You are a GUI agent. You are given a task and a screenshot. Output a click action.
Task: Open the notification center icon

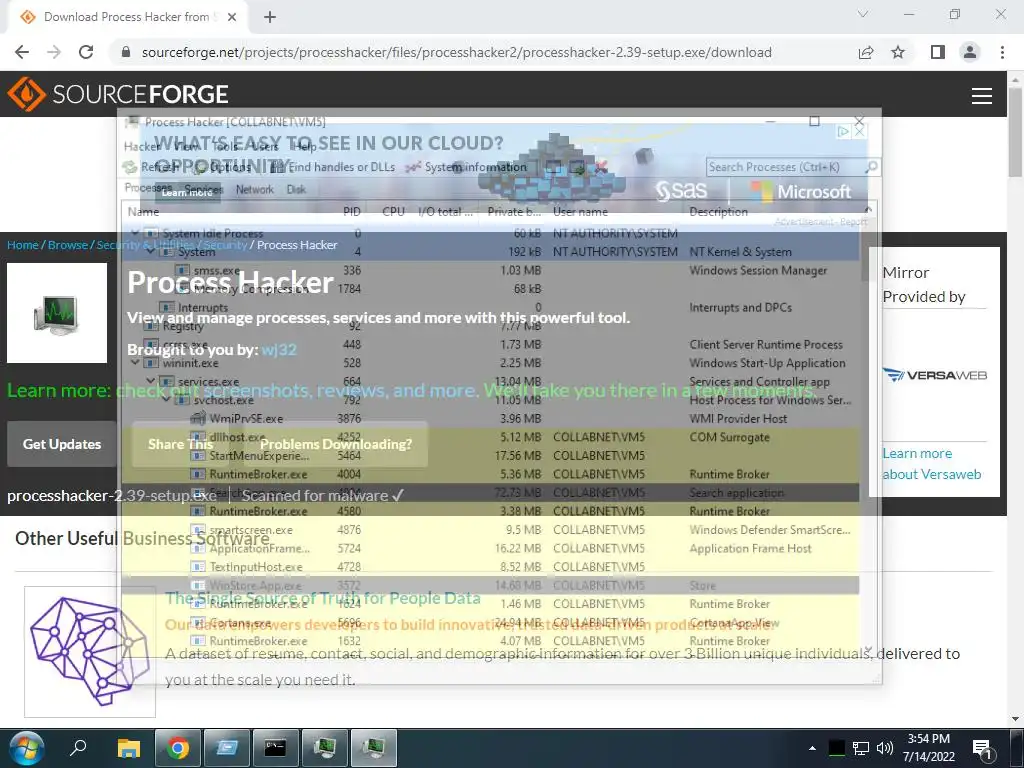[x=982, y=748]
